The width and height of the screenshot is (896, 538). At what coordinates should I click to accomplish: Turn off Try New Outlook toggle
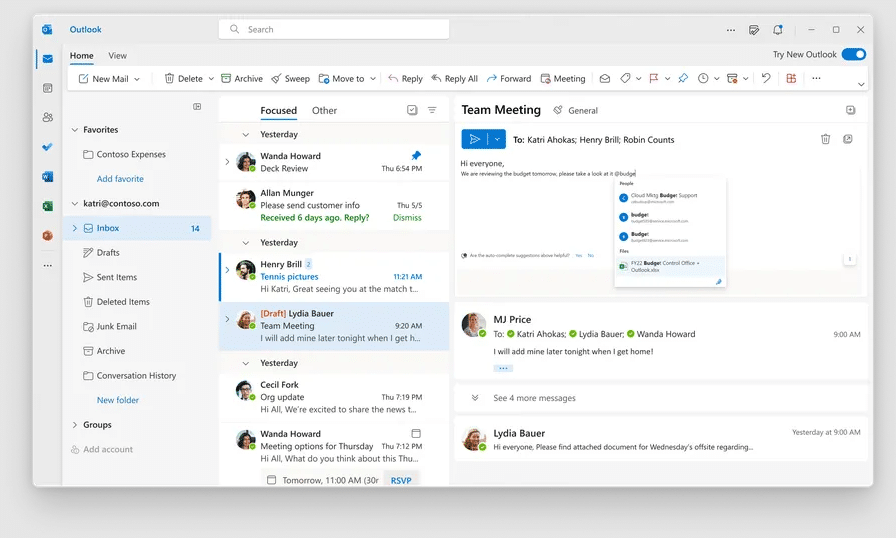pyautogui.click(x=854, y=54)
